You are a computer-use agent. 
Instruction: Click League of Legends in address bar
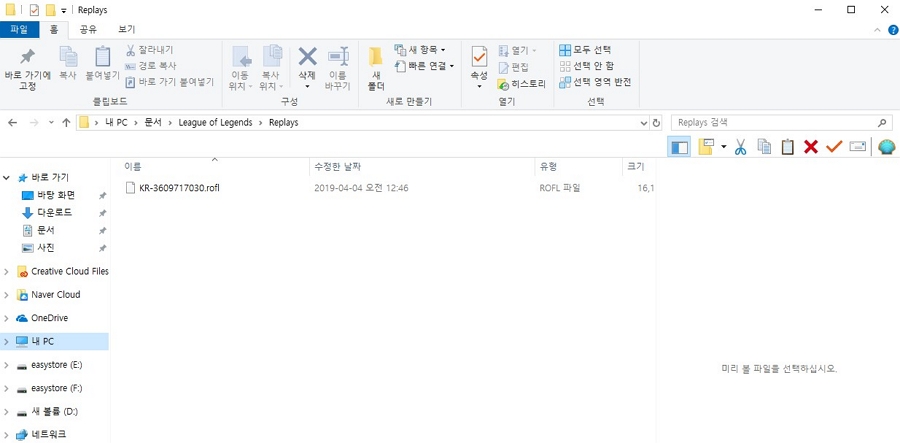coord(215,122)
